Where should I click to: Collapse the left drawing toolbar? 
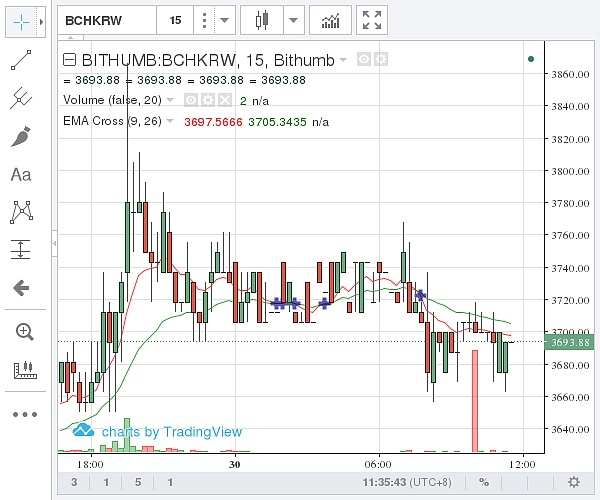click(55, 243)
